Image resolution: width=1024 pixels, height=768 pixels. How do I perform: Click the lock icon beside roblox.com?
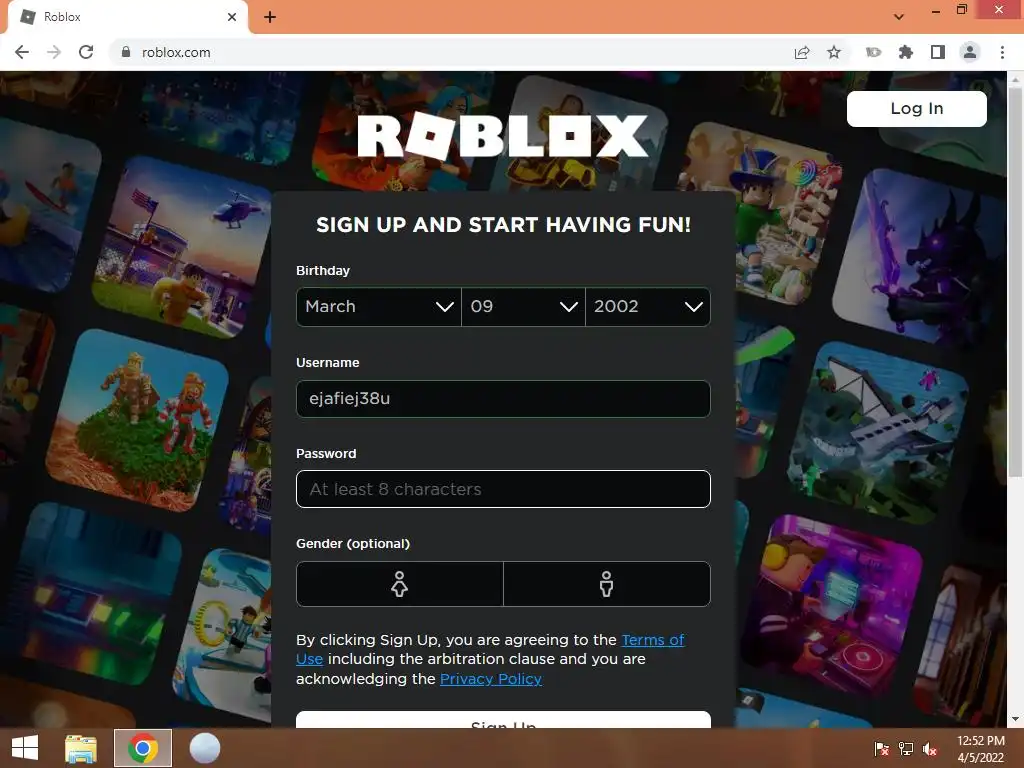126,52
